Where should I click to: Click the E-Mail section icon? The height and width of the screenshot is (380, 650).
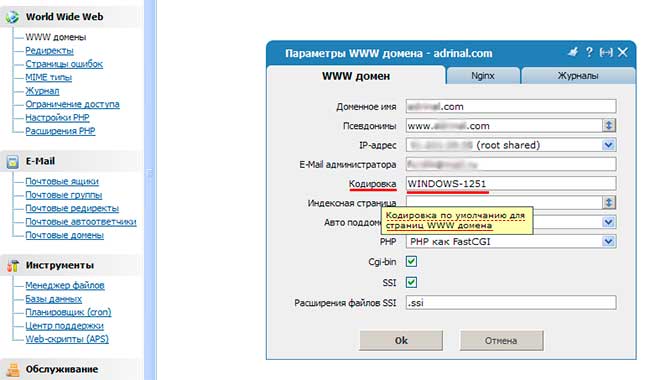[x=12, y=162]
